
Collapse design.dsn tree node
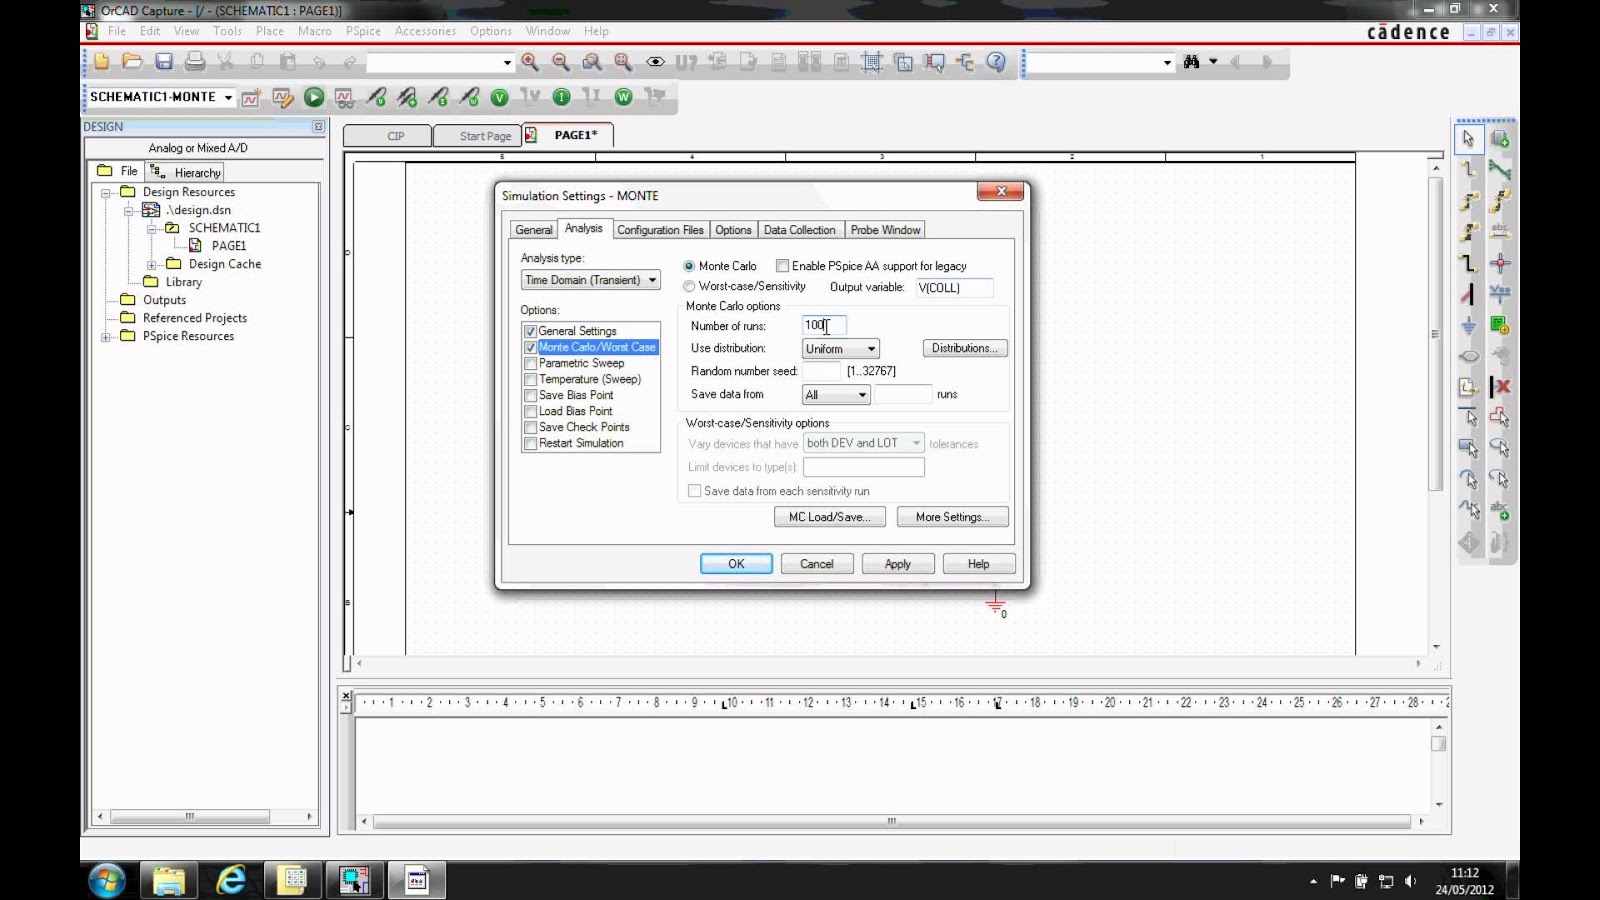coord(128,210)
